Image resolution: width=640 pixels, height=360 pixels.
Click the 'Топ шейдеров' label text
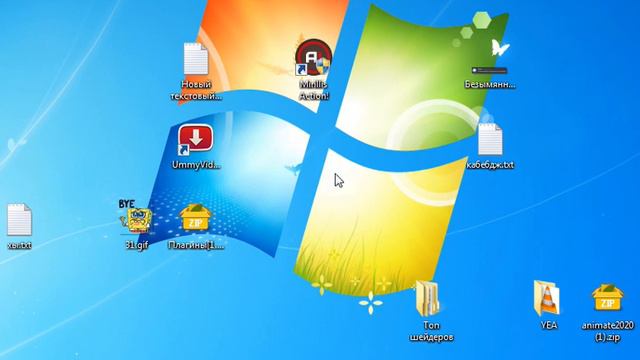431,331
